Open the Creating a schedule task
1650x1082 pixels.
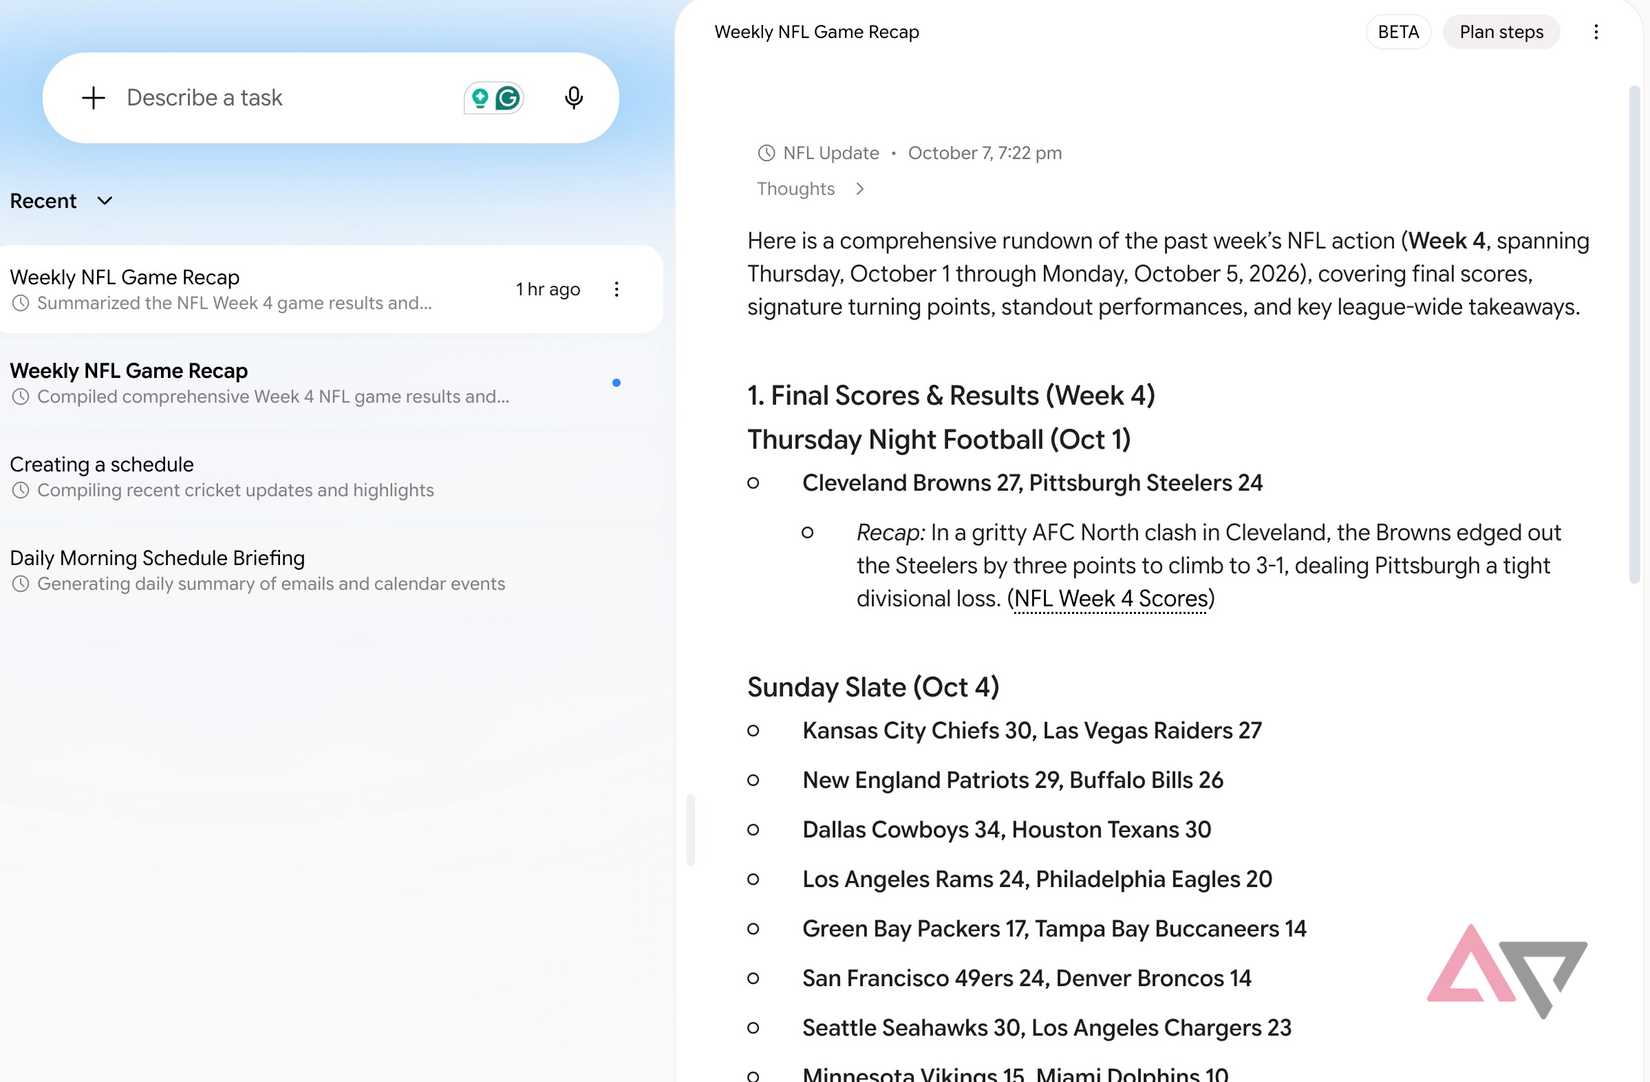pyautogui.click(x=330, y=477)
